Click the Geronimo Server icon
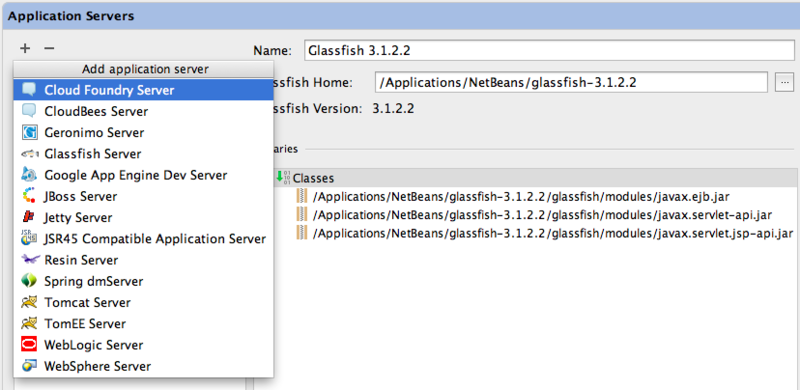 [x=30, y=132]
